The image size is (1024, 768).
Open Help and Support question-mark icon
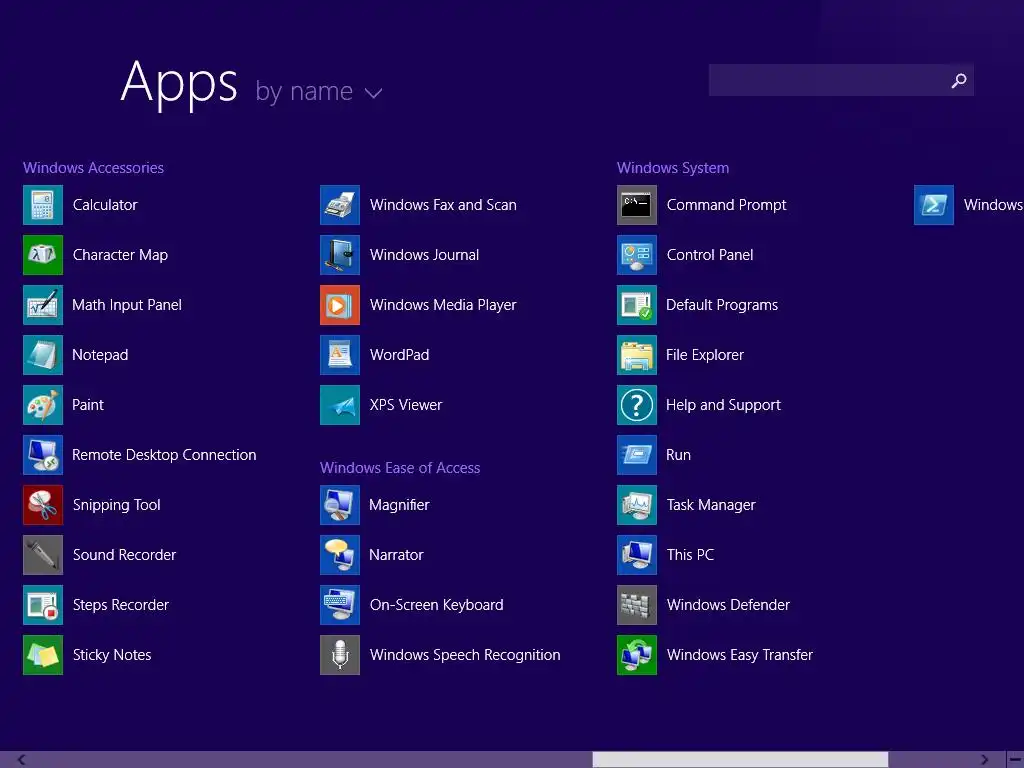pyautogui.click(x=637, y=405)
